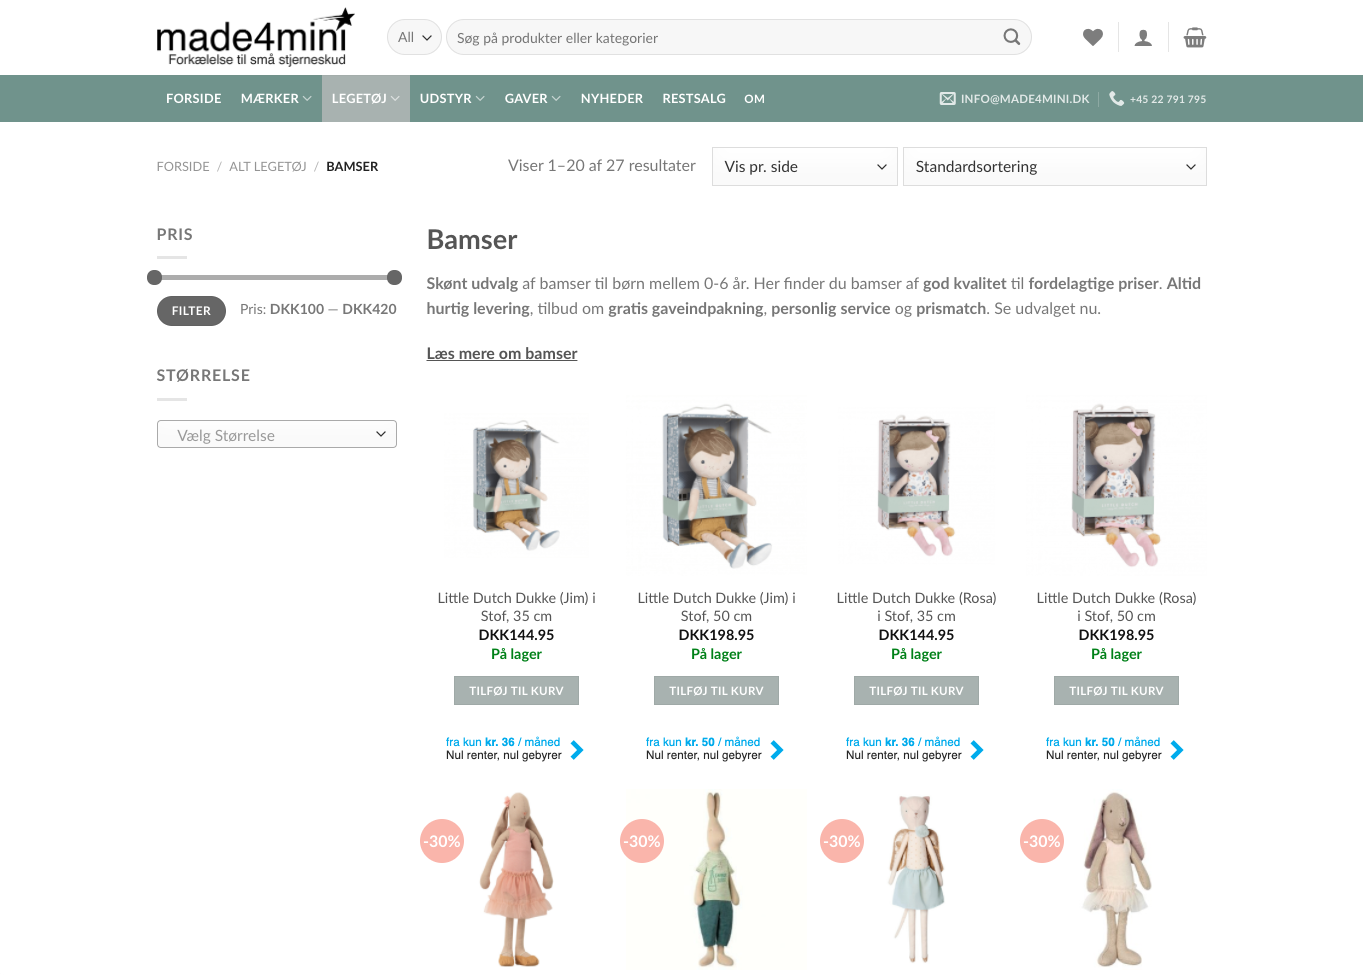Image resolution: width=1363 pixels, height=975 pixels.
Task: Click the -30% badge on first bunny
Action: [x=442, y=841]
